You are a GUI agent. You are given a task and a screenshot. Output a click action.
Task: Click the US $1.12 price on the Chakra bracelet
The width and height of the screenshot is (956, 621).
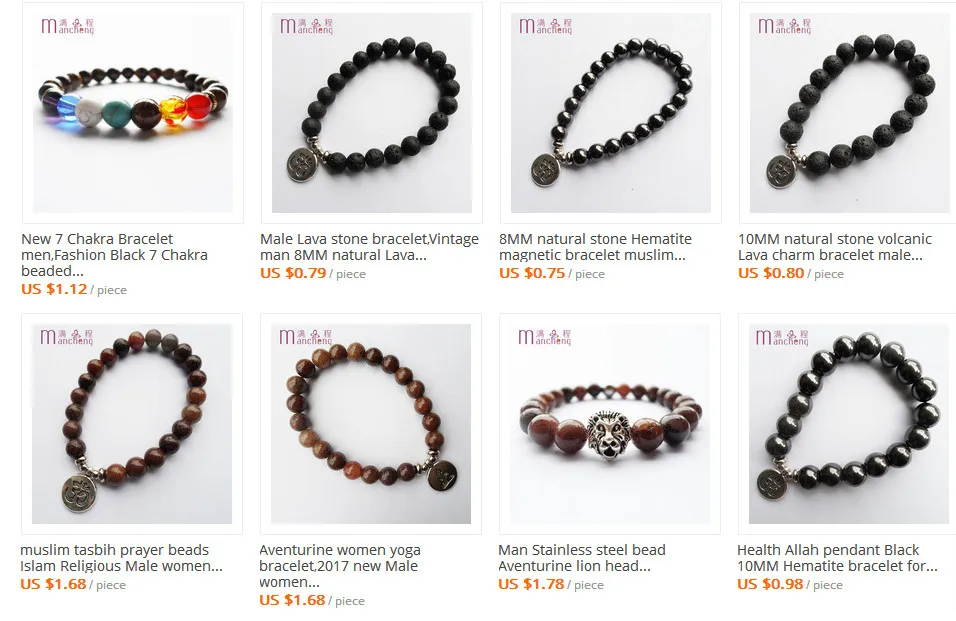[x=54, y=289]
